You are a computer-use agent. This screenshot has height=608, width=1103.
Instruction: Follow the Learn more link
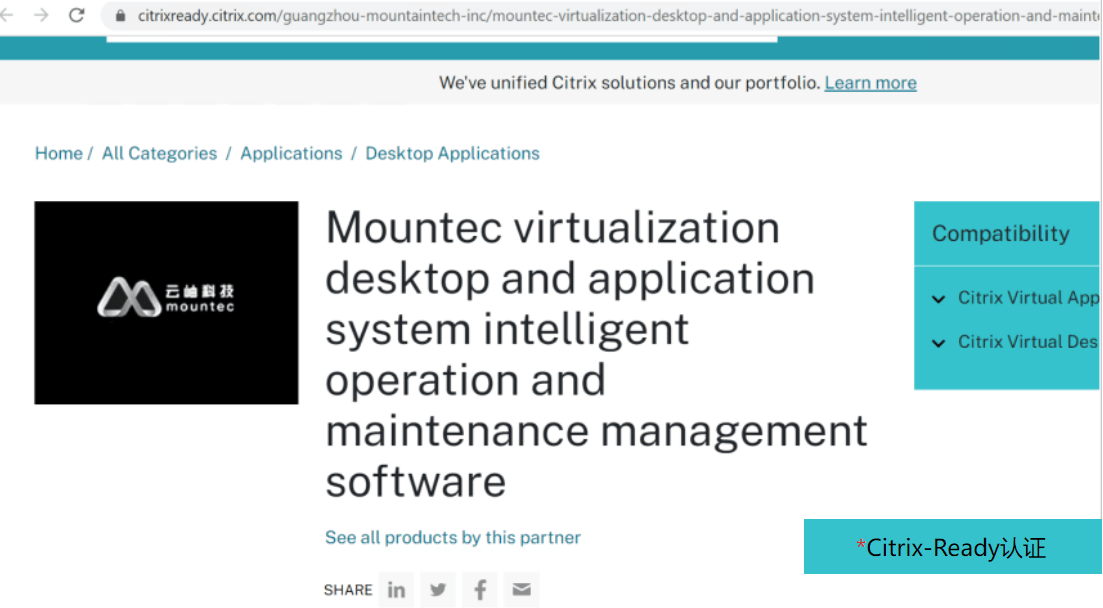point(870,83)
